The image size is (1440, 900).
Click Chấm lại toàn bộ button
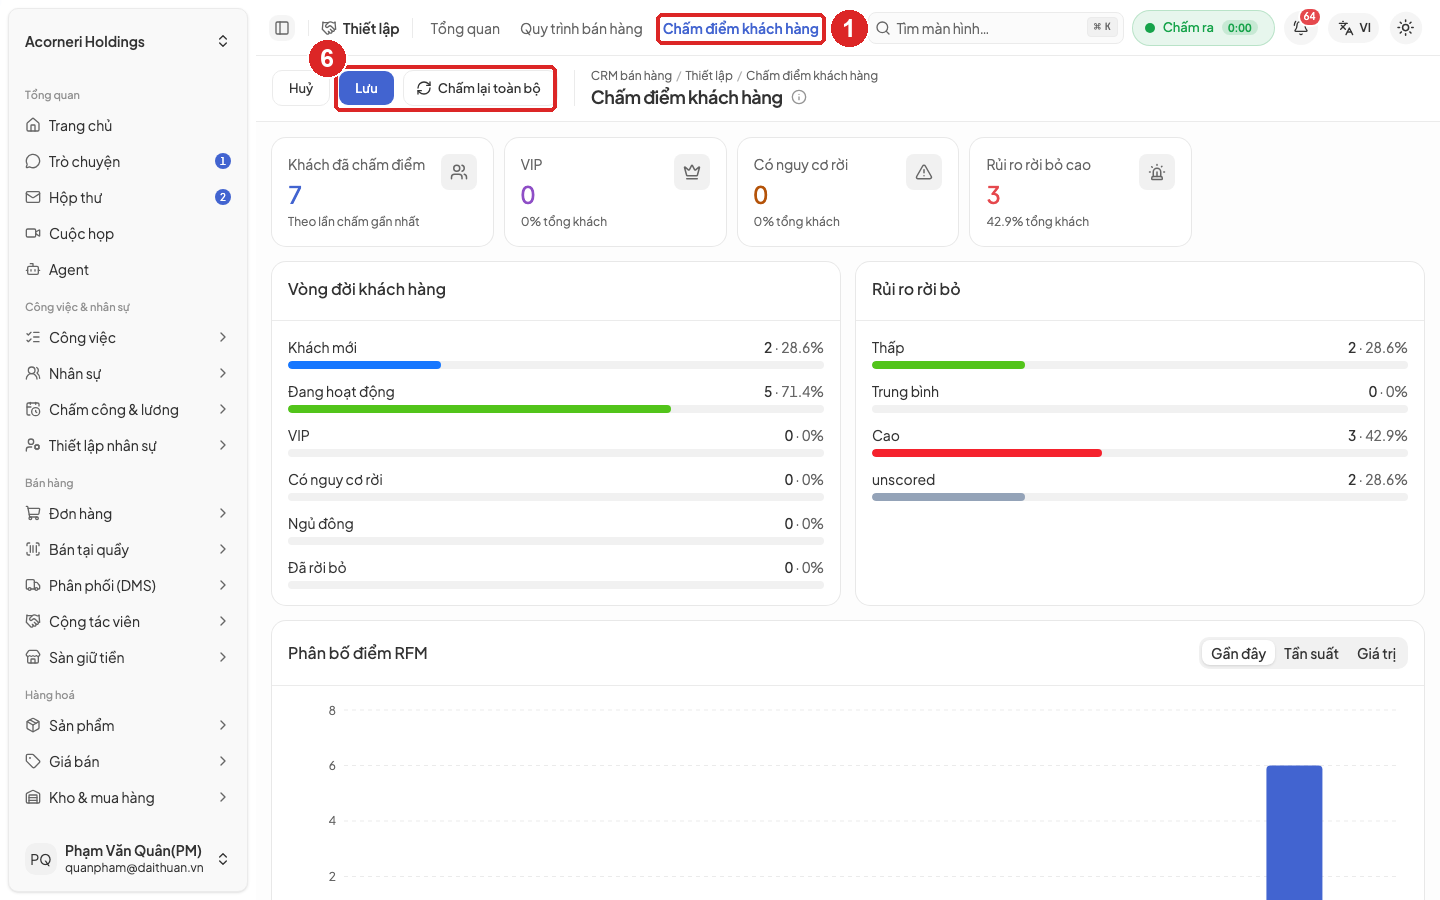click(478, 88)
